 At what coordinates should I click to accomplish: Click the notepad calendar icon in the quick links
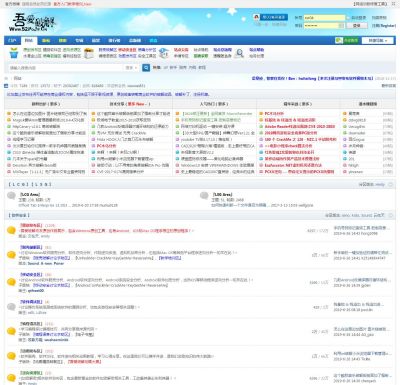pos(89,53)
